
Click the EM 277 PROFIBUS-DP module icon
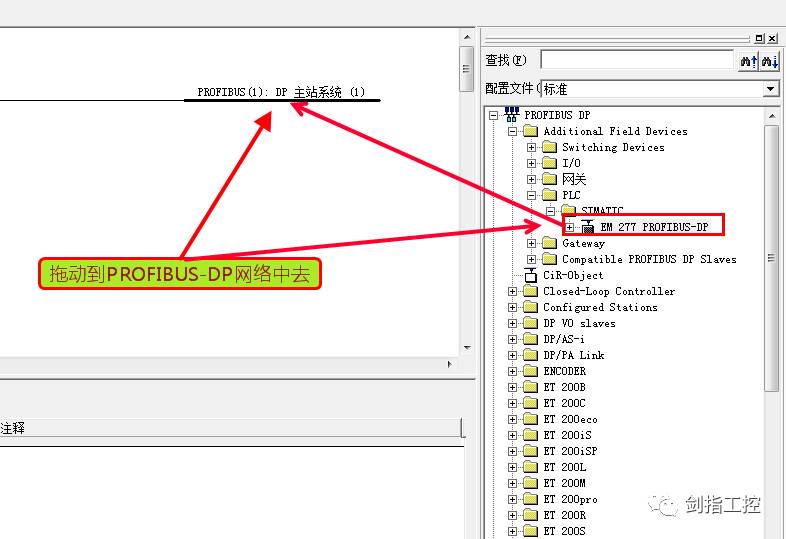click(x=587, y=227)
